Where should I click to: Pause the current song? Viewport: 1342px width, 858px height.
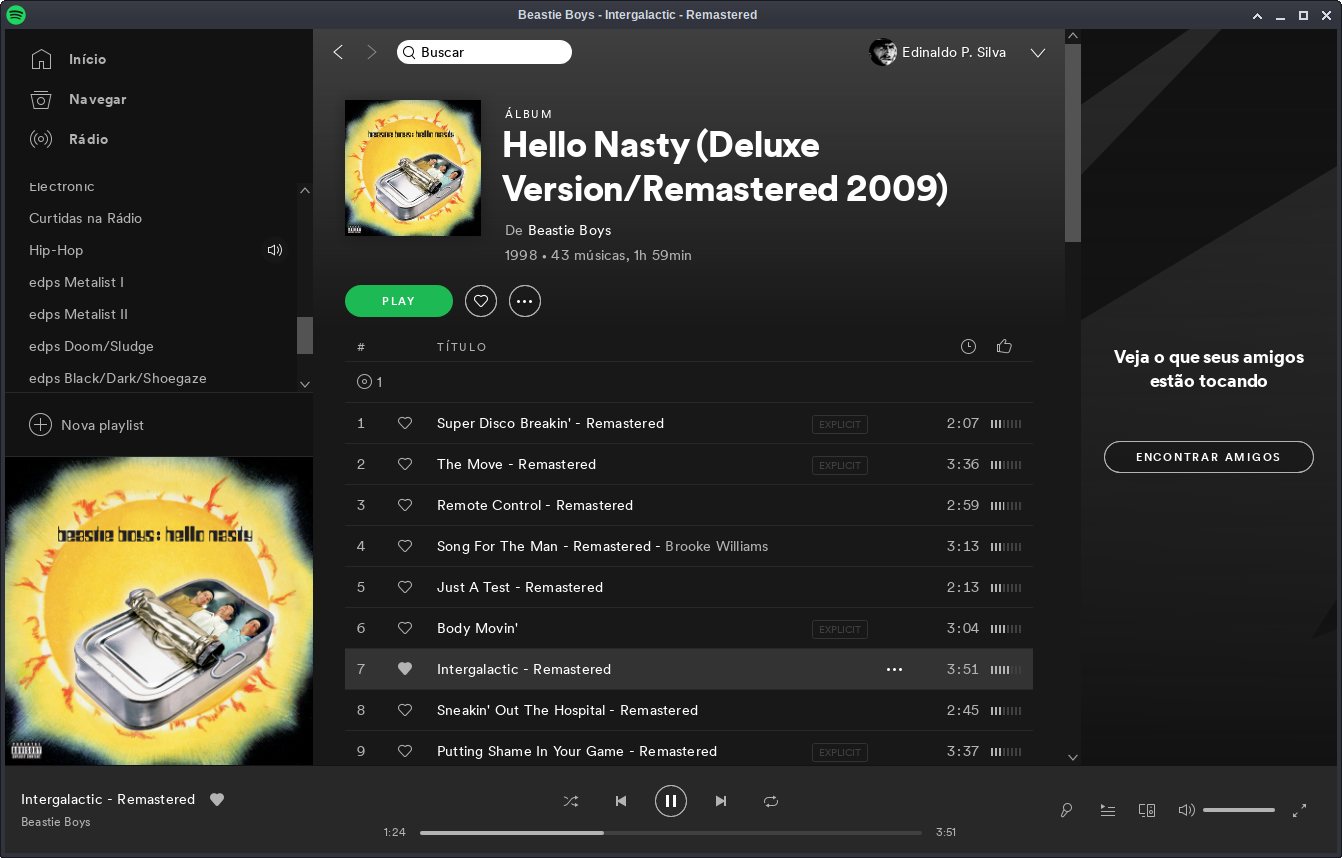pos(671,801)
